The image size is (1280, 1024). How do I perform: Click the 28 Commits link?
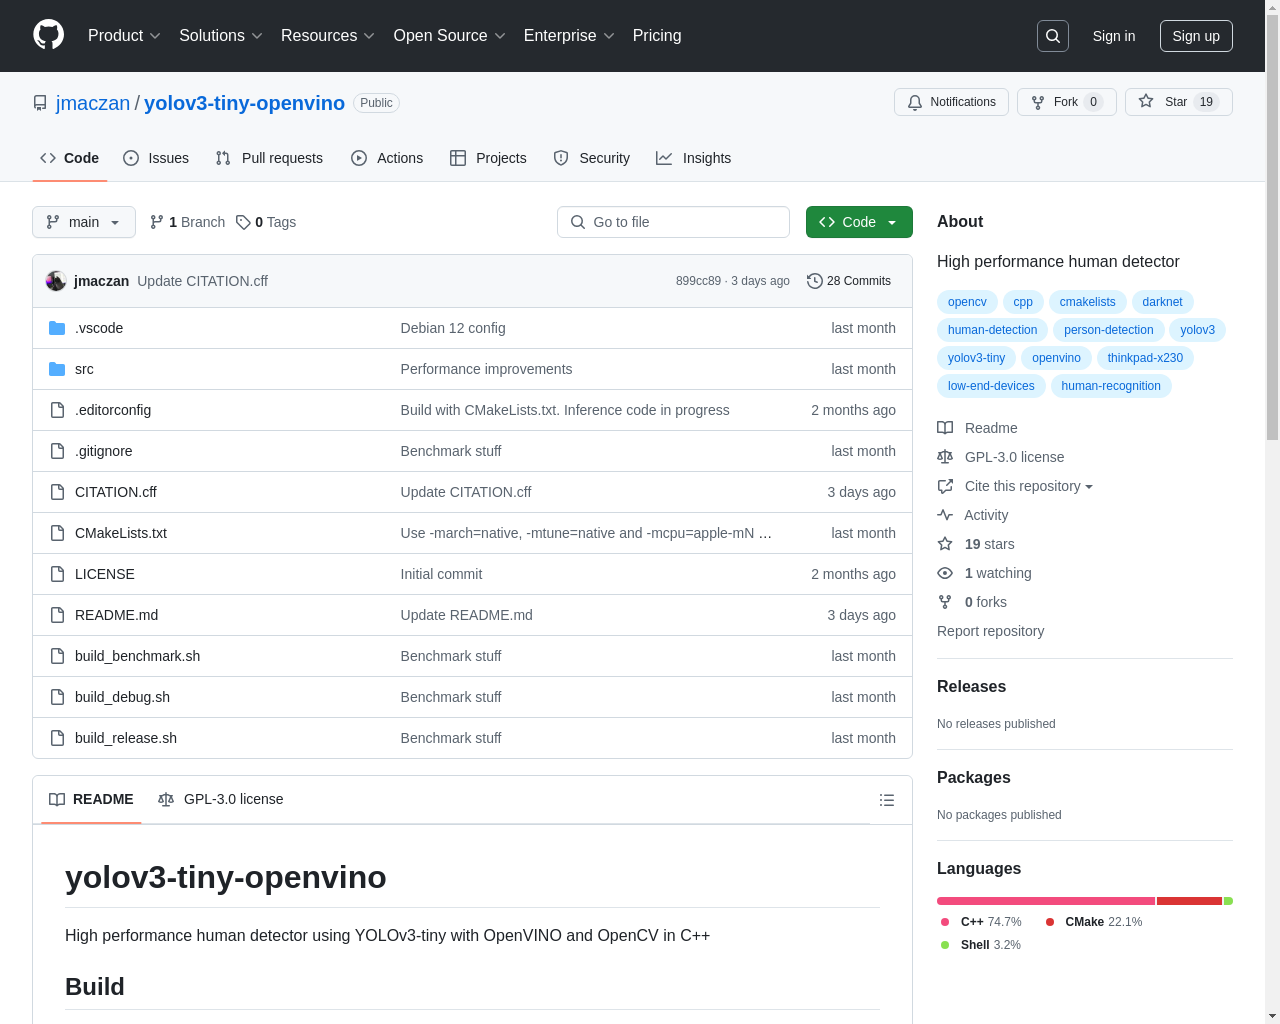pos(849,281)
